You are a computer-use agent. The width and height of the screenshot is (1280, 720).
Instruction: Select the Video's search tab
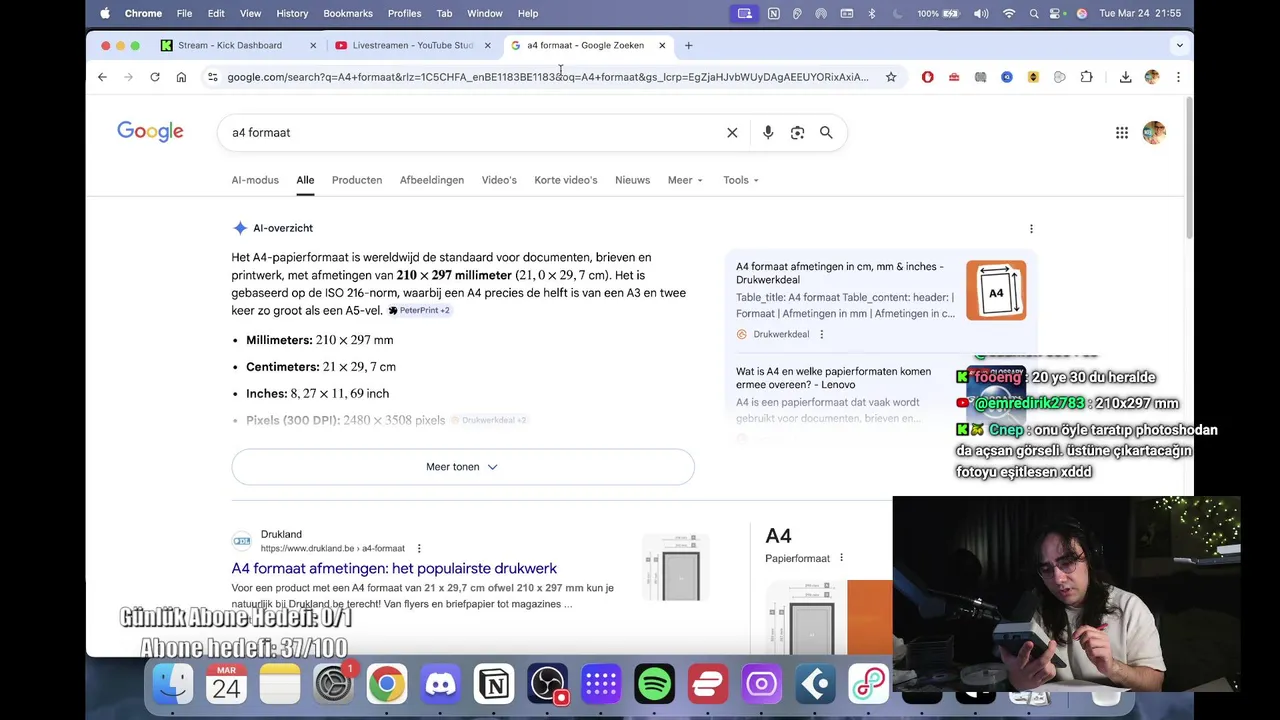[x=499, y=180]
